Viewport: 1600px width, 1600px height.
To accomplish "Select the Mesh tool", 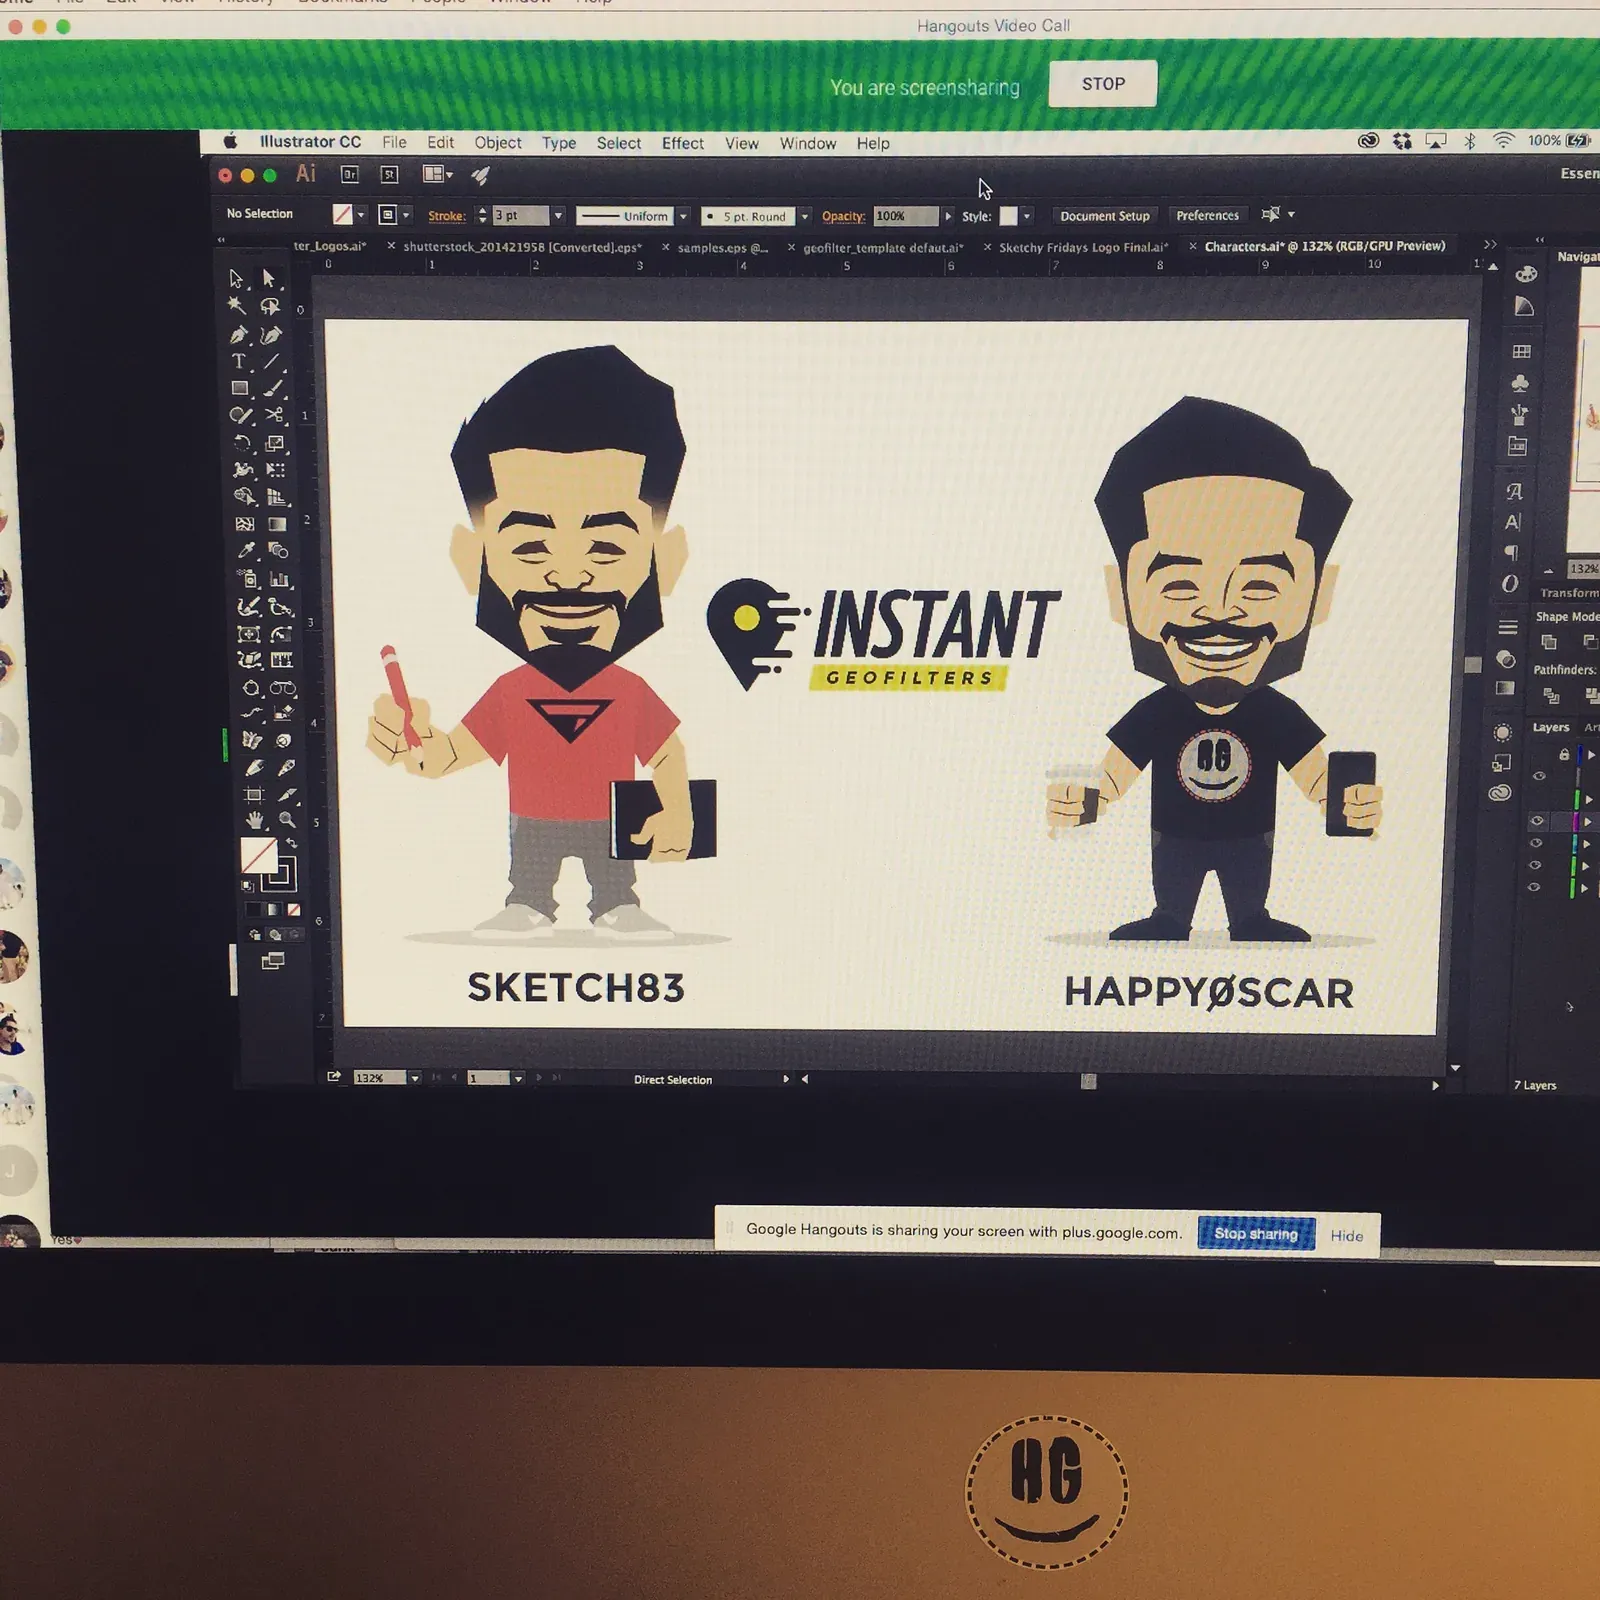I will pos(245,524).
